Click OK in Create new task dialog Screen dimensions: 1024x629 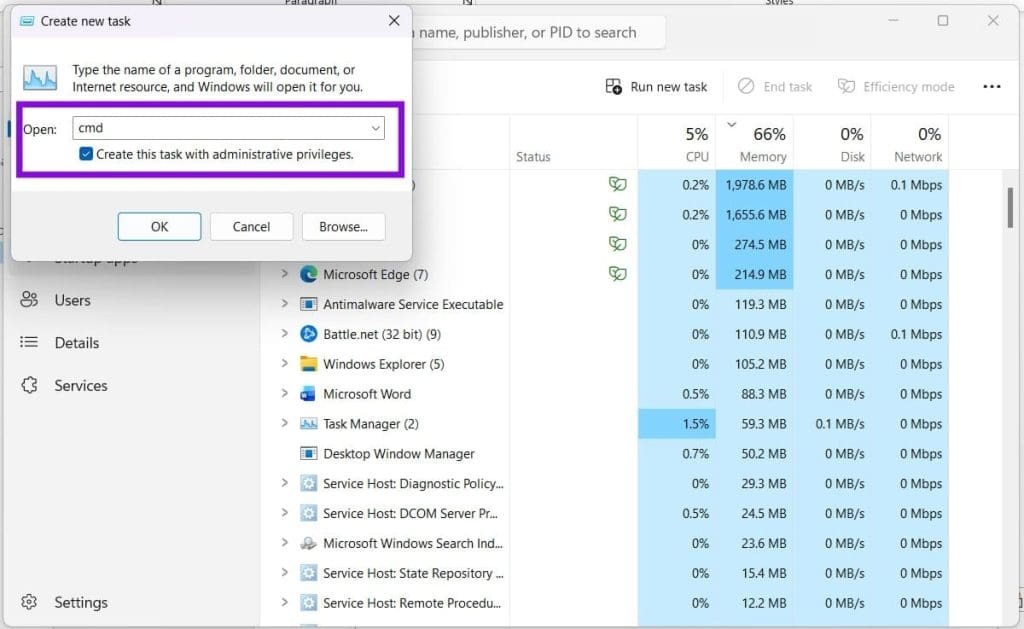pyautogui.click(x=159, y=227)
